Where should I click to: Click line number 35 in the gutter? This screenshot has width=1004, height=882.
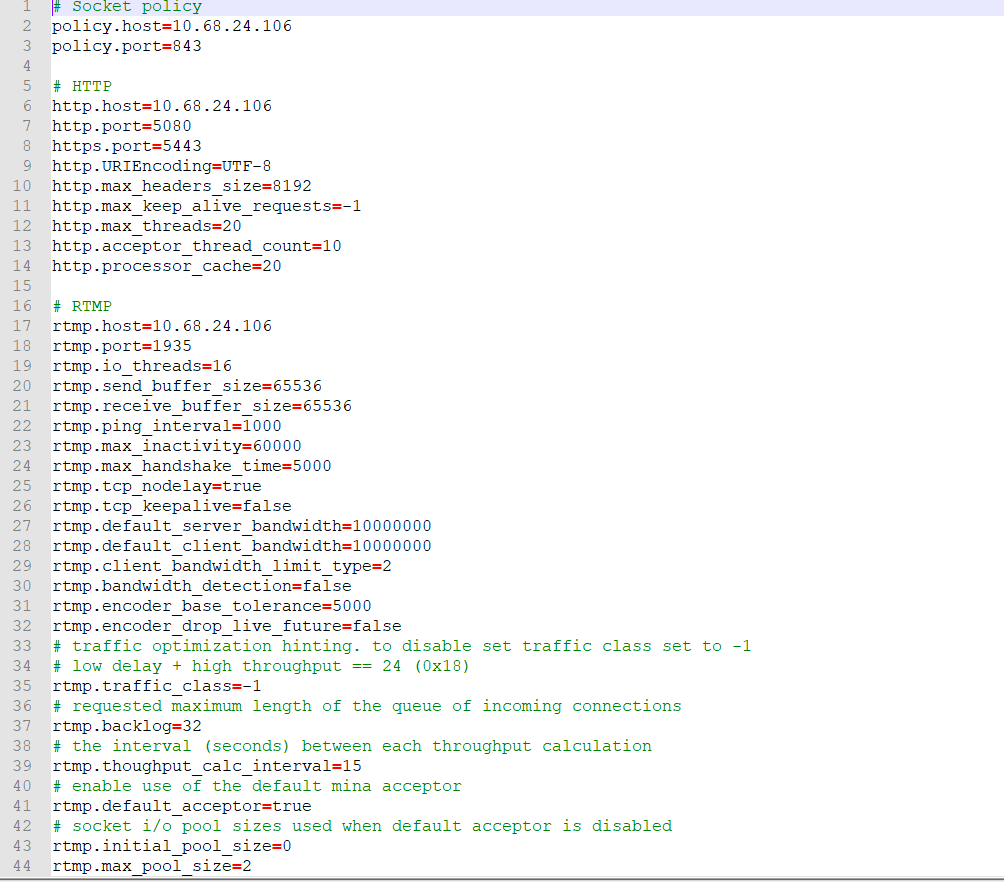tap(22, 687)
